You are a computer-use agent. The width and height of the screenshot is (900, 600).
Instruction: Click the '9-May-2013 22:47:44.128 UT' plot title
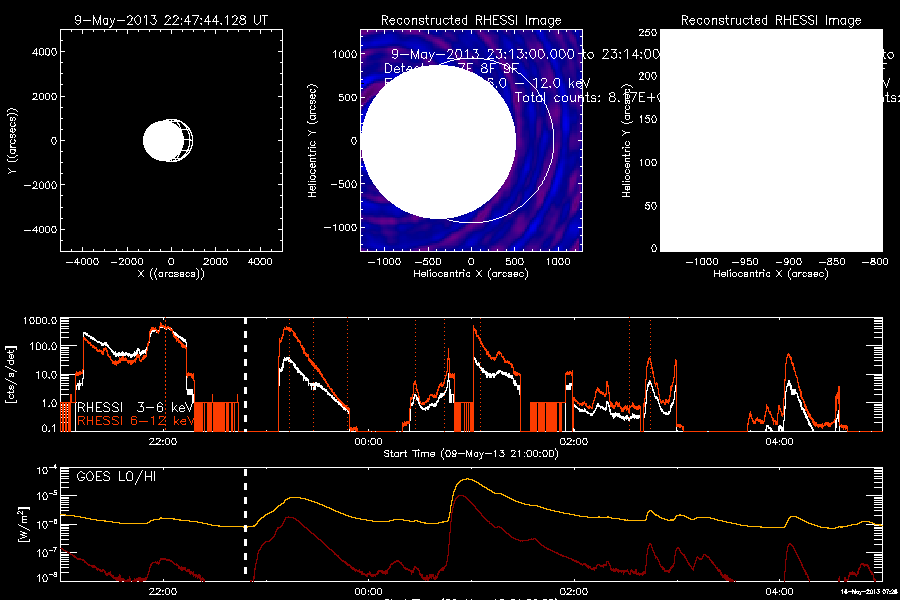171,20
